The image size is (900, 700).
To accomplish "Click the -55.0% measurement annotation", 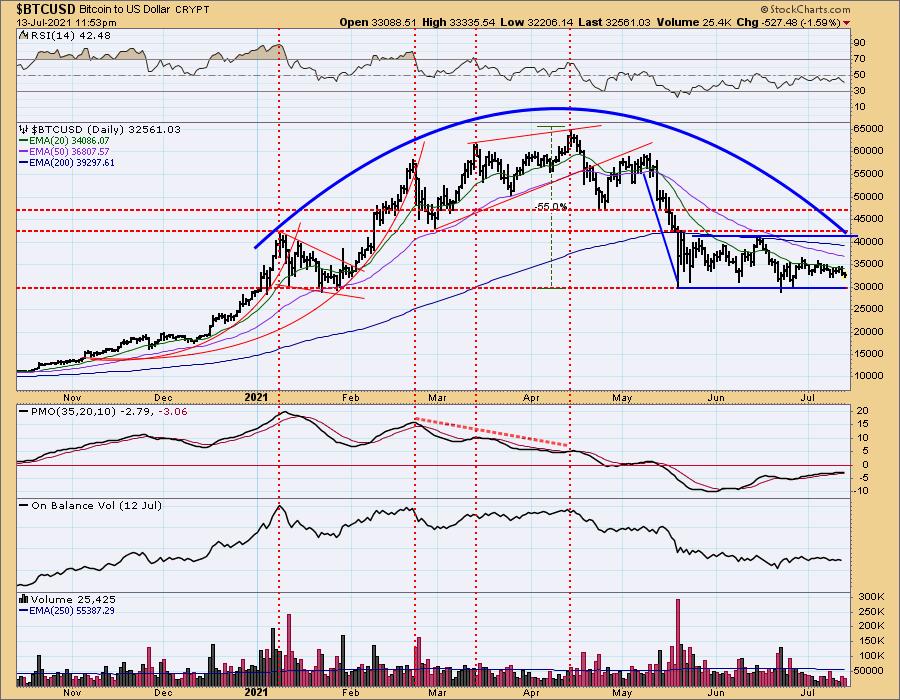I will click(550, 207).
